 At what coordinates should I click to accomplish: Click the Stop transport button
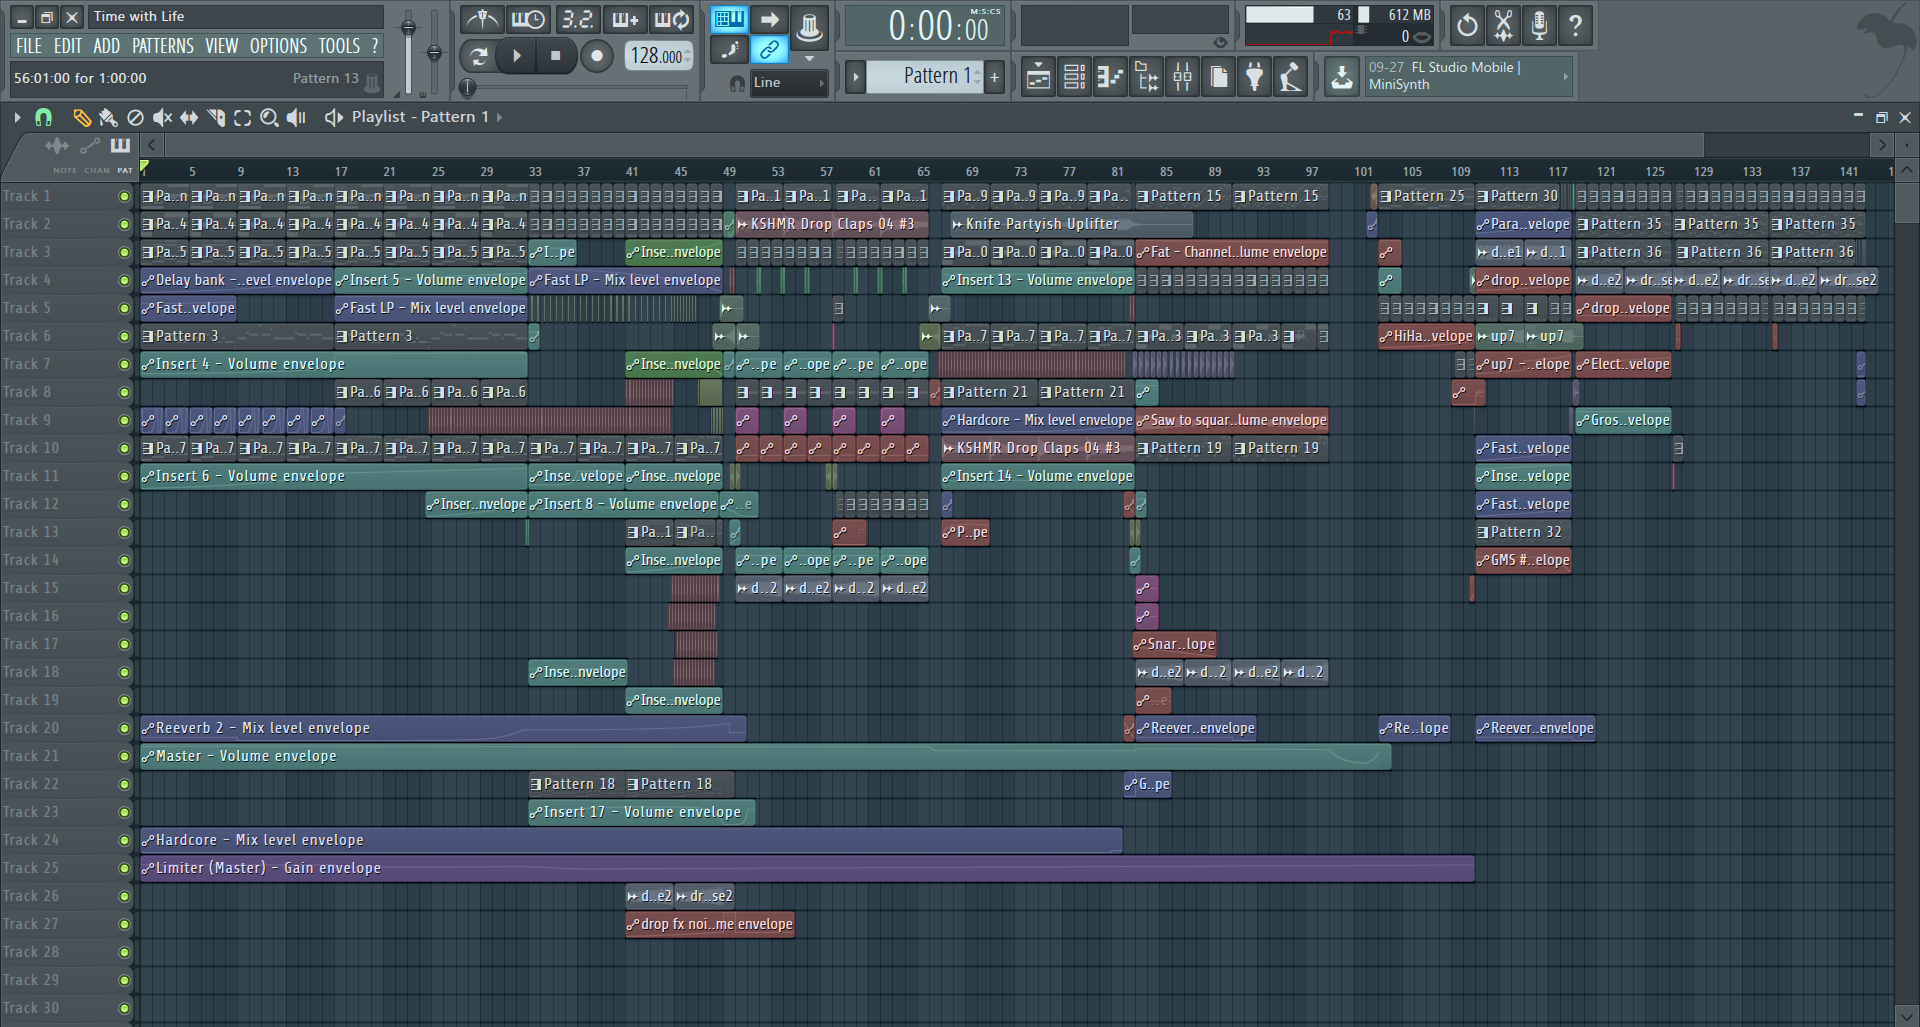(x=556, y=56)
